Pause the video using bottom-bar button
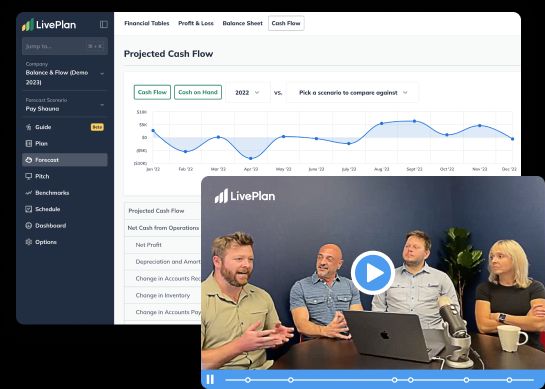The height and width of the screenshot is (389, 545). 210,379
